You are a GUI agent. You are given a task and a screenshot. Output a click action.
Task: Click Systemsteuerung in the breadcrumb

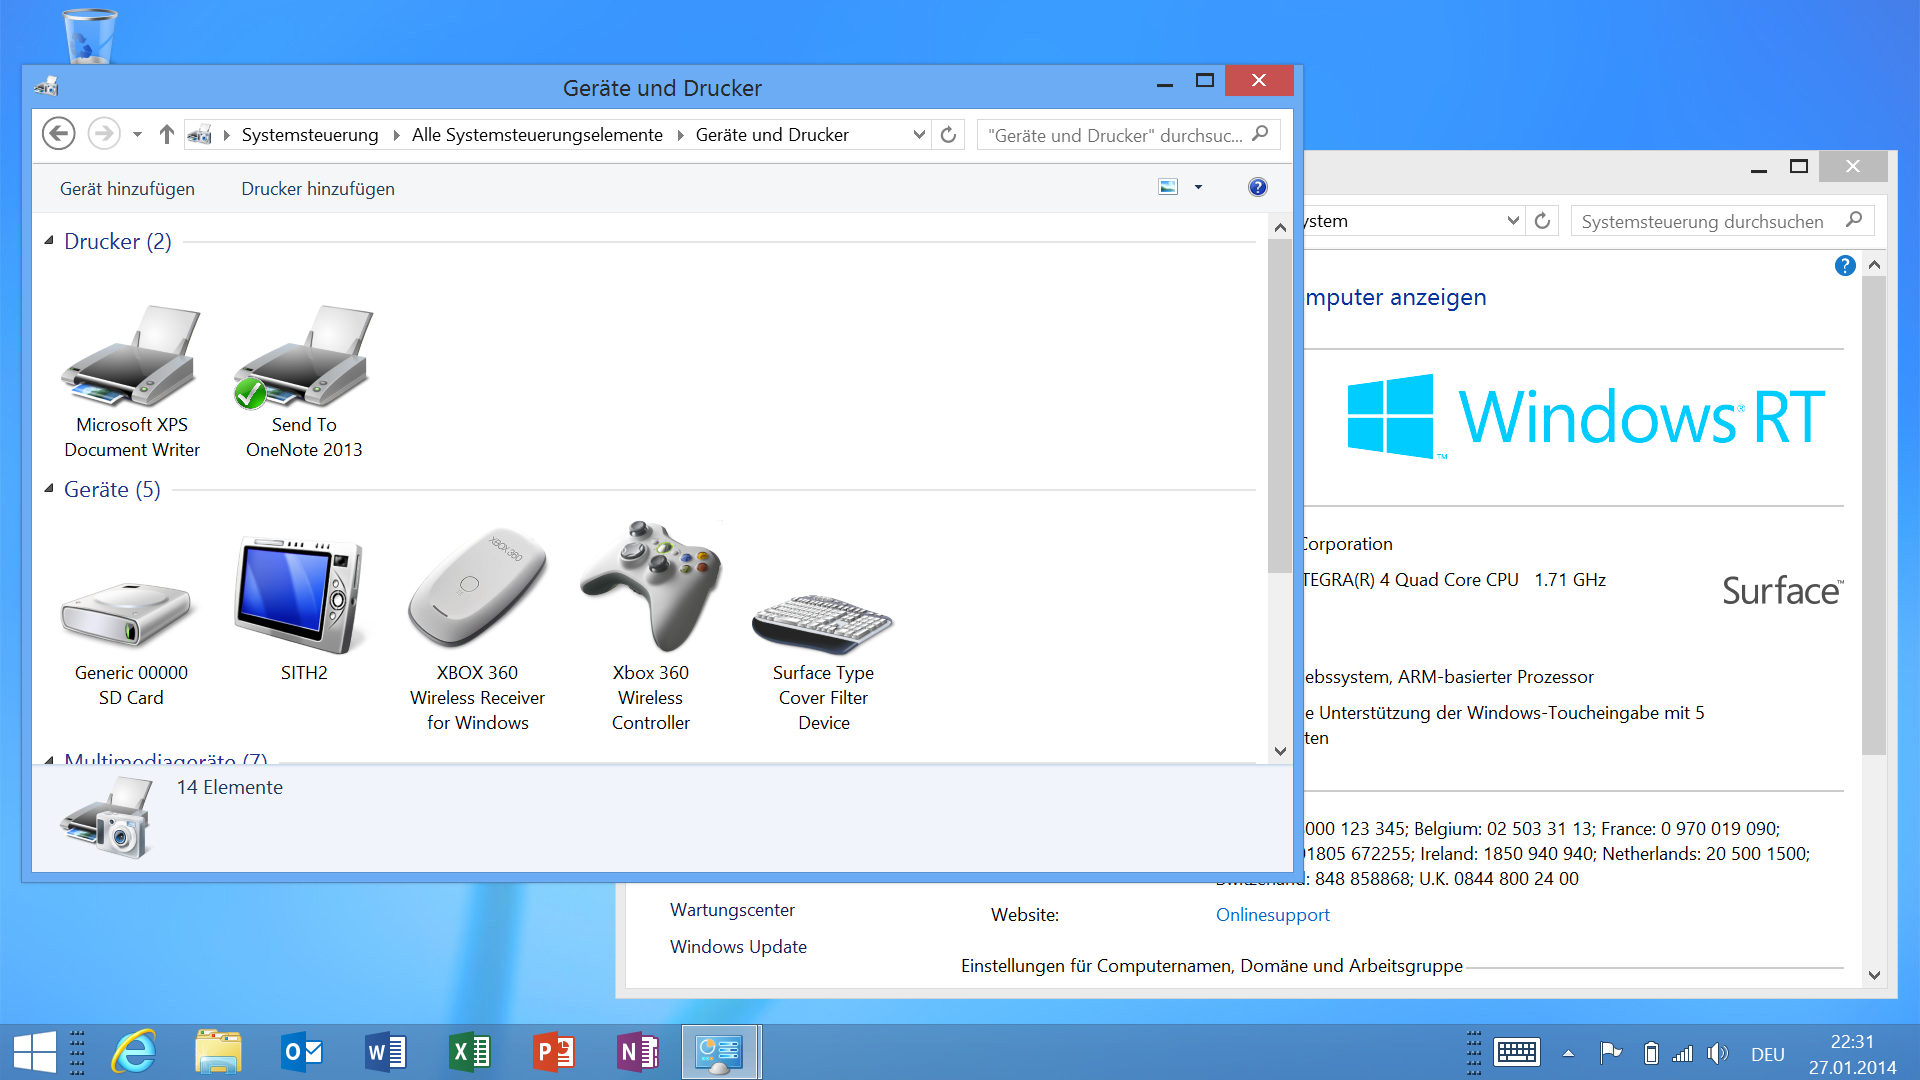[310, 135]
